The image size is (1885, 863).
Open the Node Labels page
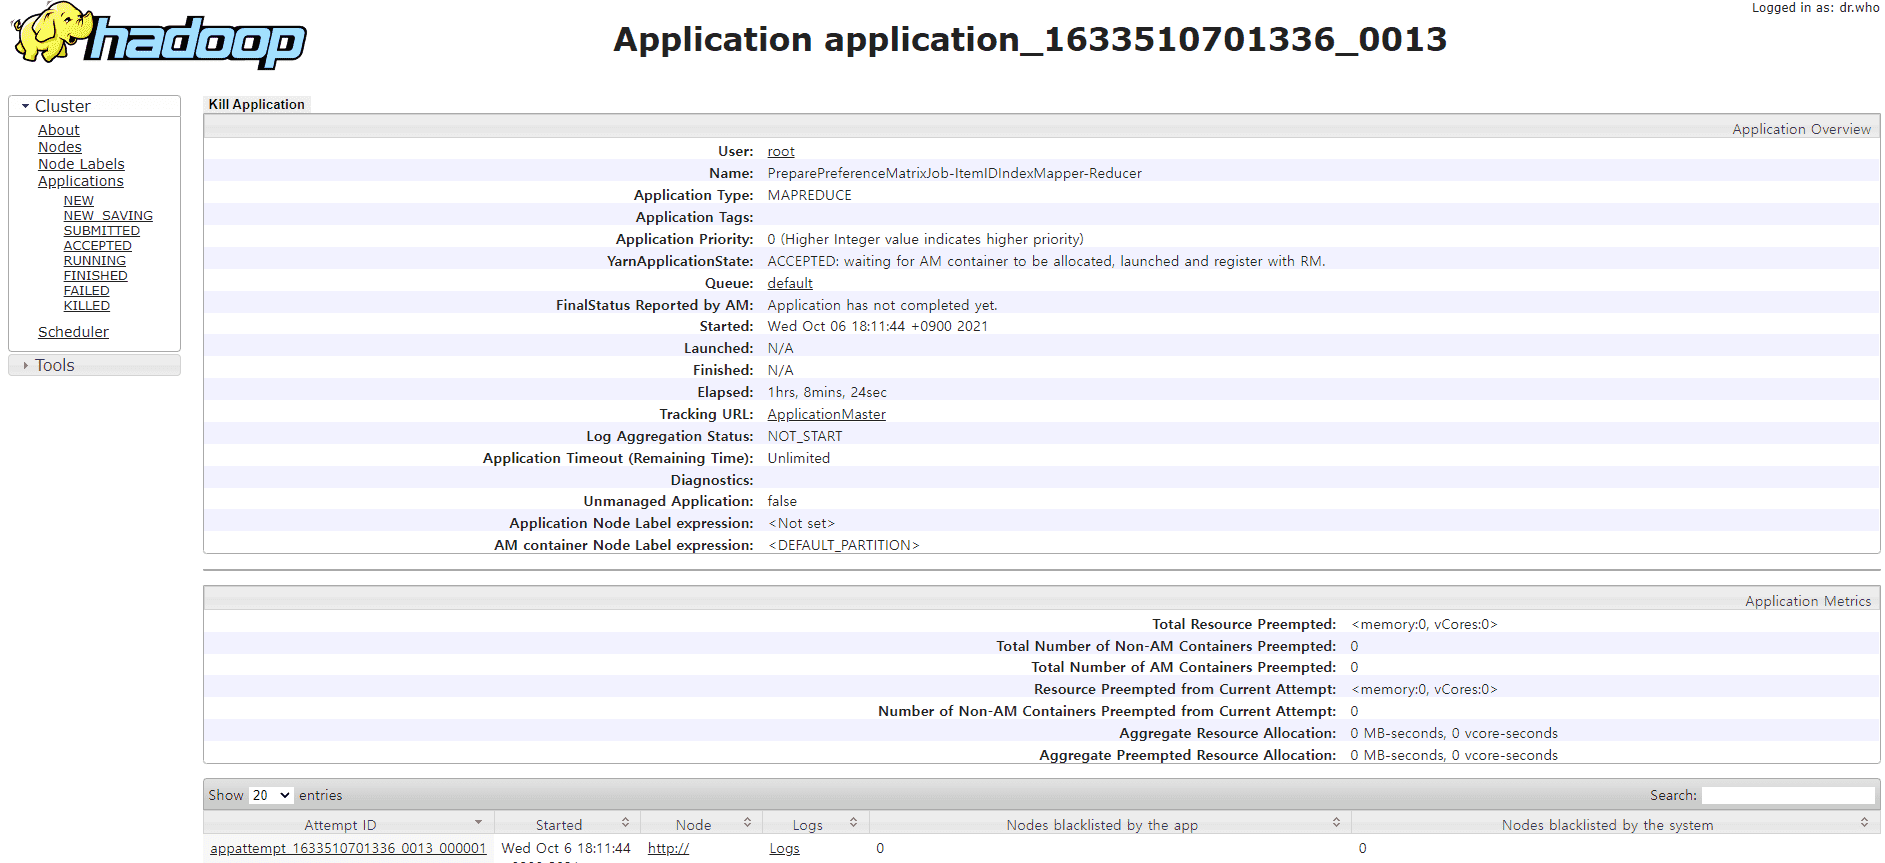81,164
